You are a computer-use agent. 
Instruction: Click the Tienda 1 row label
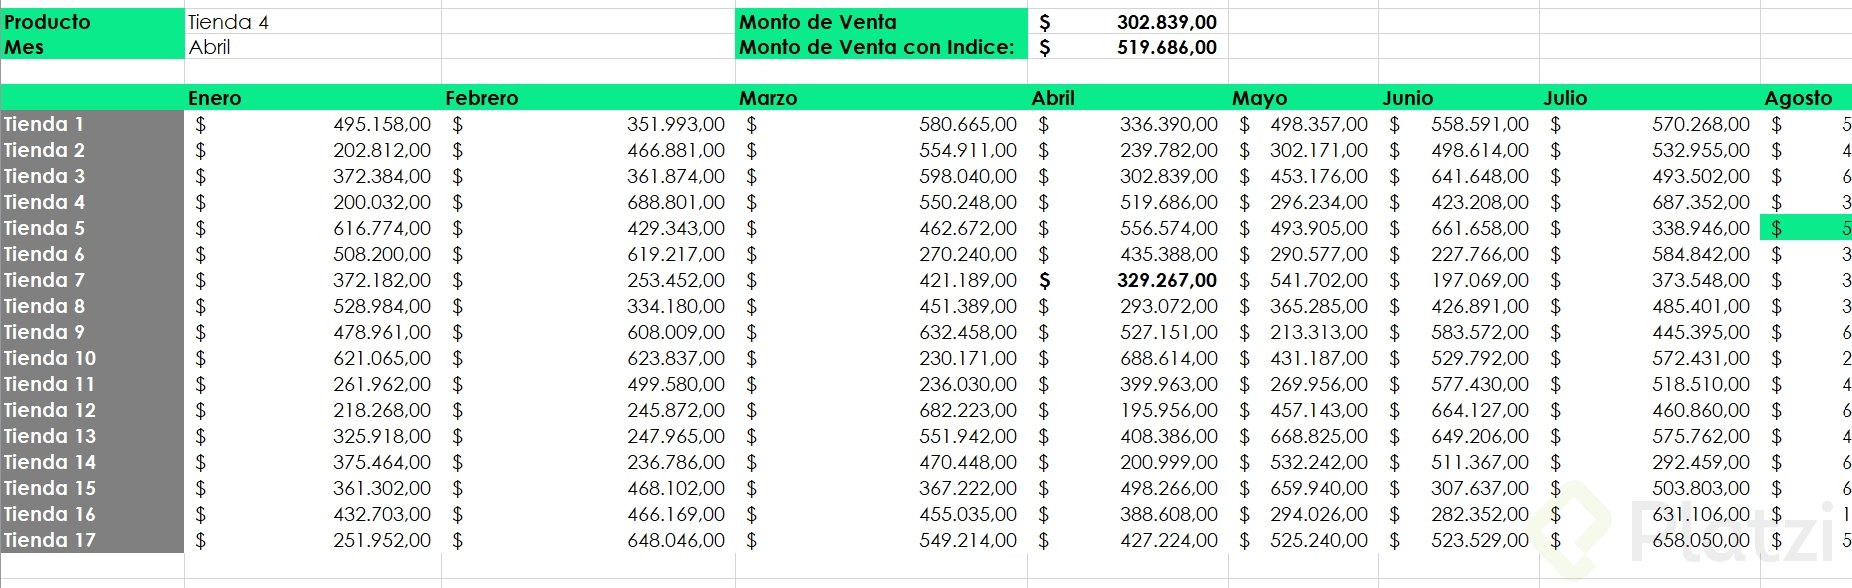pos(44,124)
